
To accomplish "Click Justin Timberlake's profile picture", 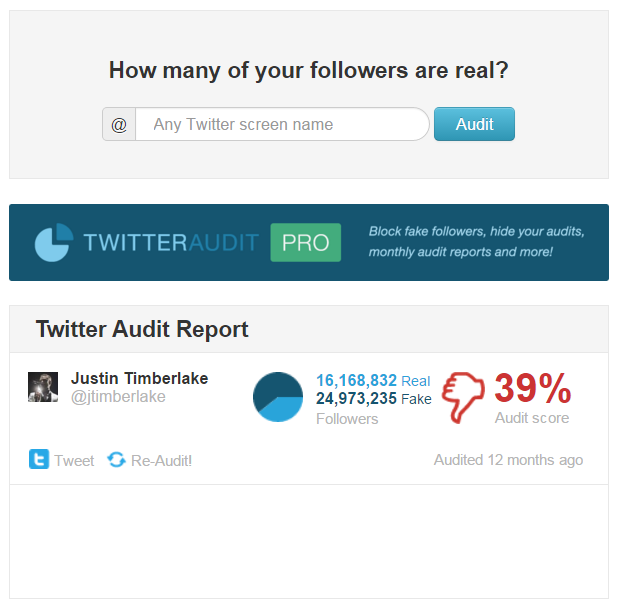I will point(43,387).
